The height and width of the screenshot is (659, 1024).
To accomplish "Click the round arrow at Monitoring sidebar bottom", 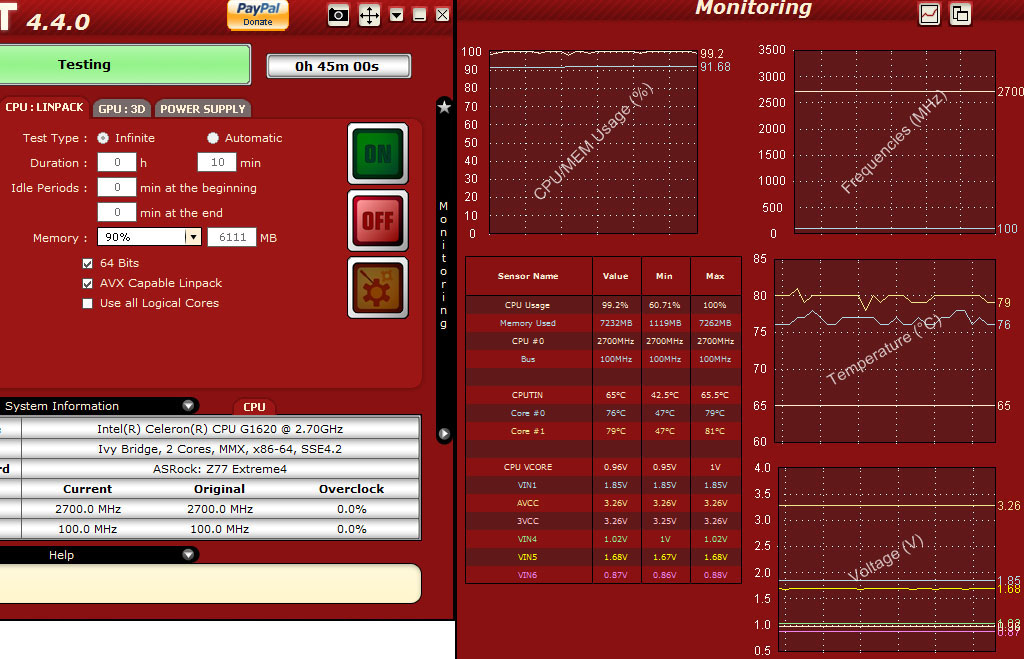I will coord(444,434).
